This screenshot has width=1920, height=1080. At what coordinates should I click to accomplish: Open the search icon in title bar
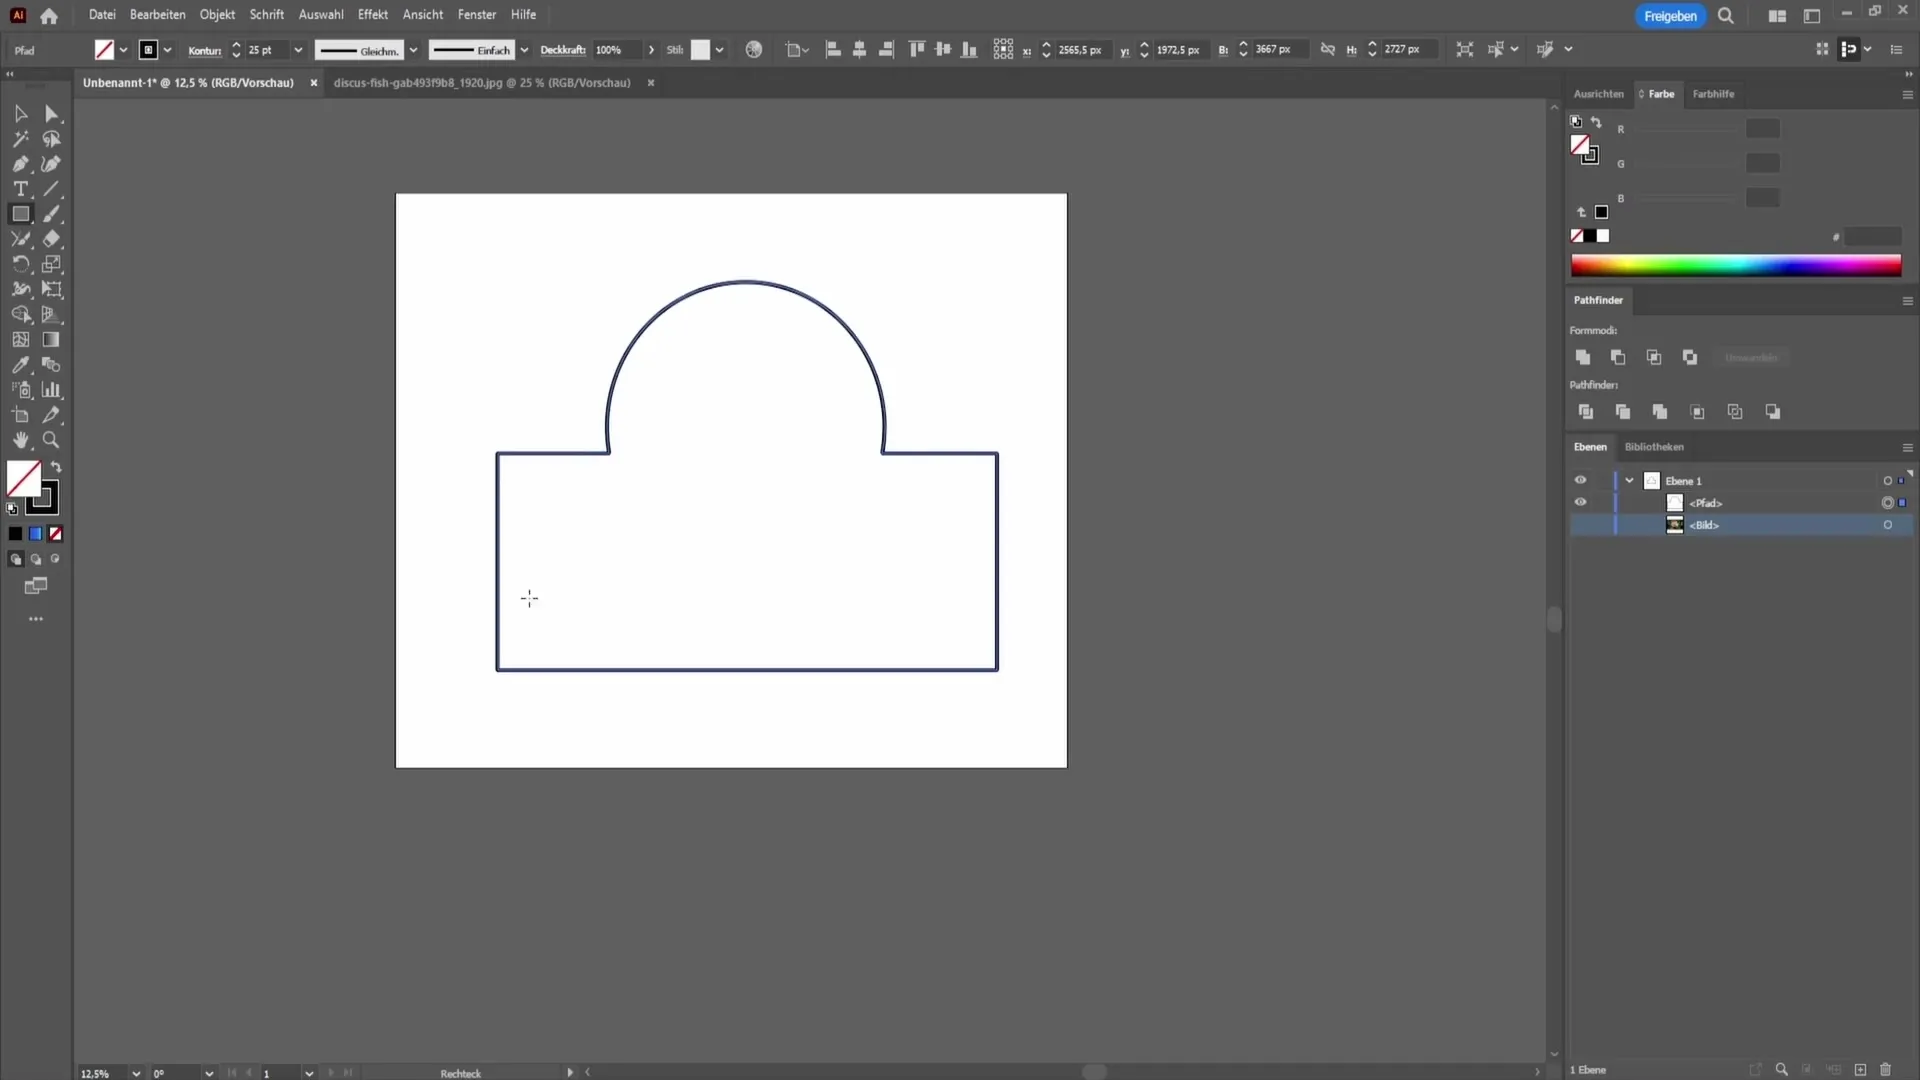1726,16
